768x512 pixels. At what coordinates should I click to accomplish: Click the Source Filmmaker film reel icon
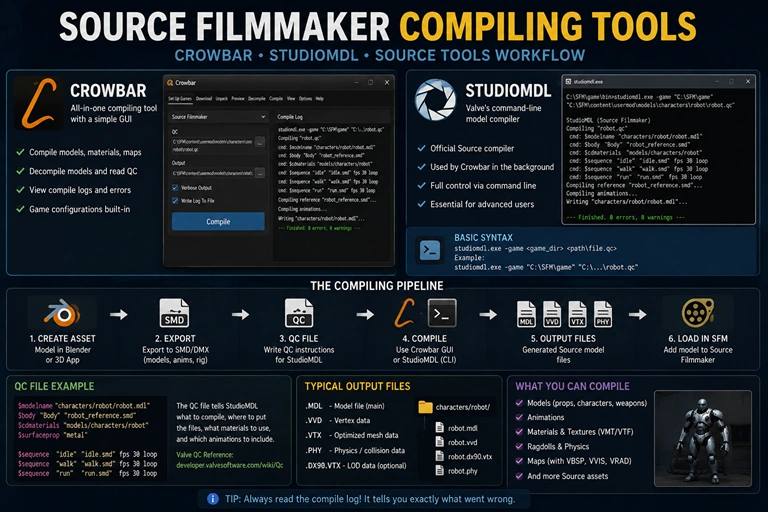coord(697,313)
